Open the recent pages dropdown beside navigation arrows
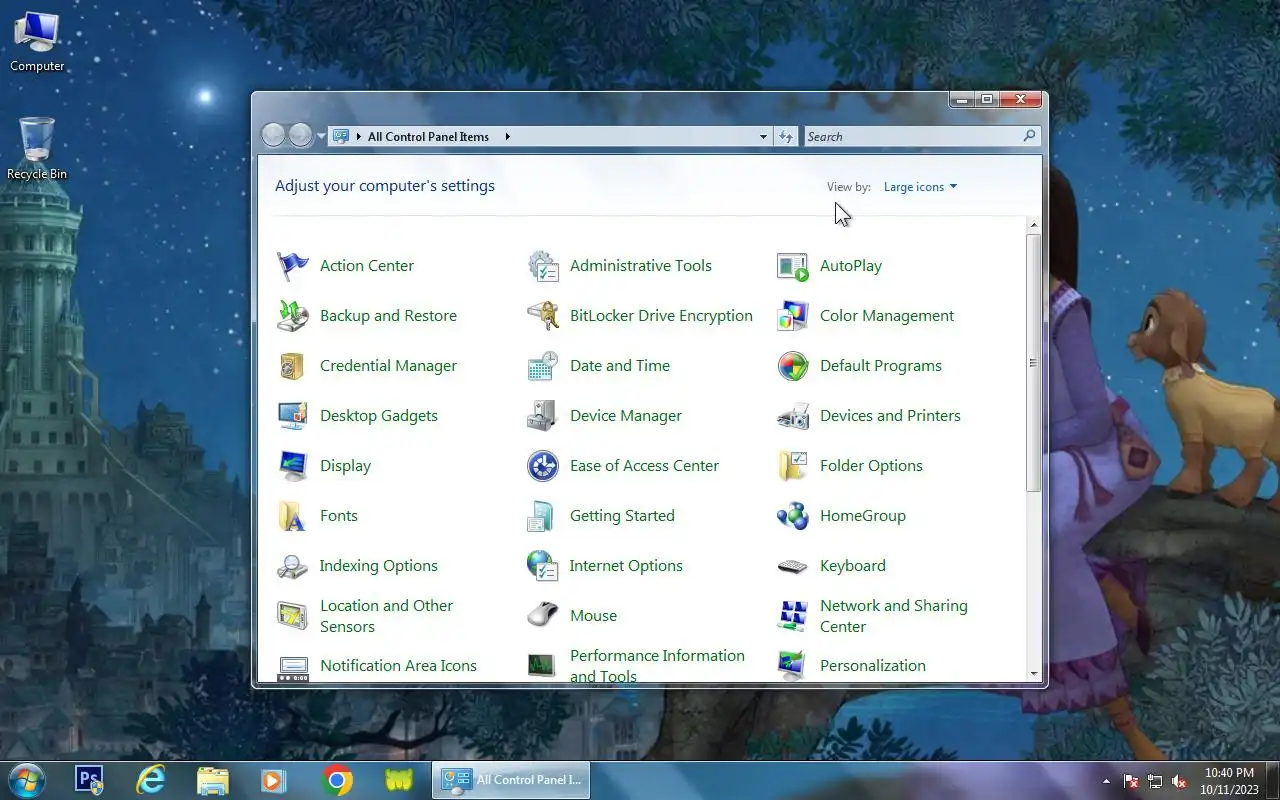The image size is (1280, 800). coord(321,136)
